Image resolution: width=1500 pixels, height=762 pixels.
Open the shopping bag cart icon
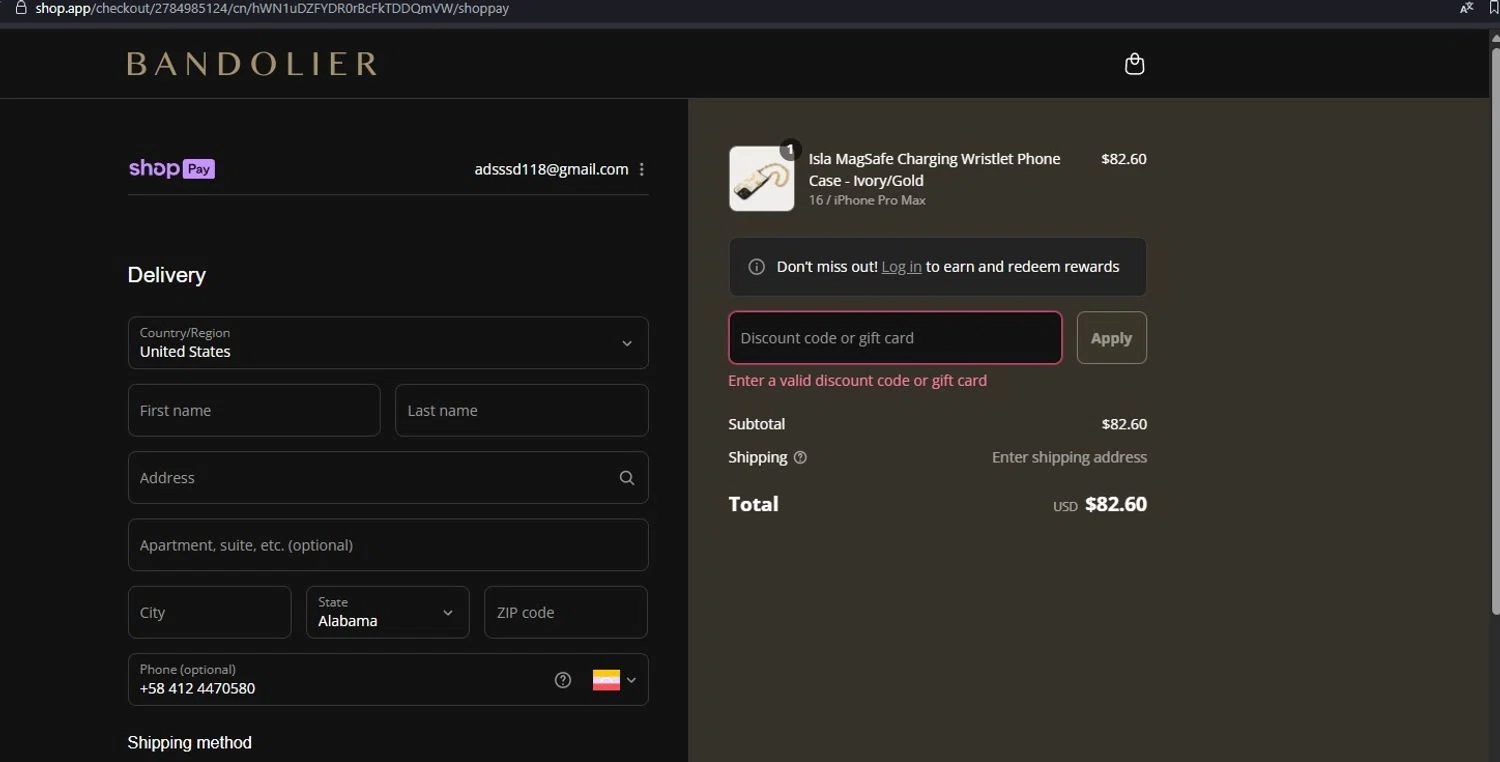click(1134, 64)
